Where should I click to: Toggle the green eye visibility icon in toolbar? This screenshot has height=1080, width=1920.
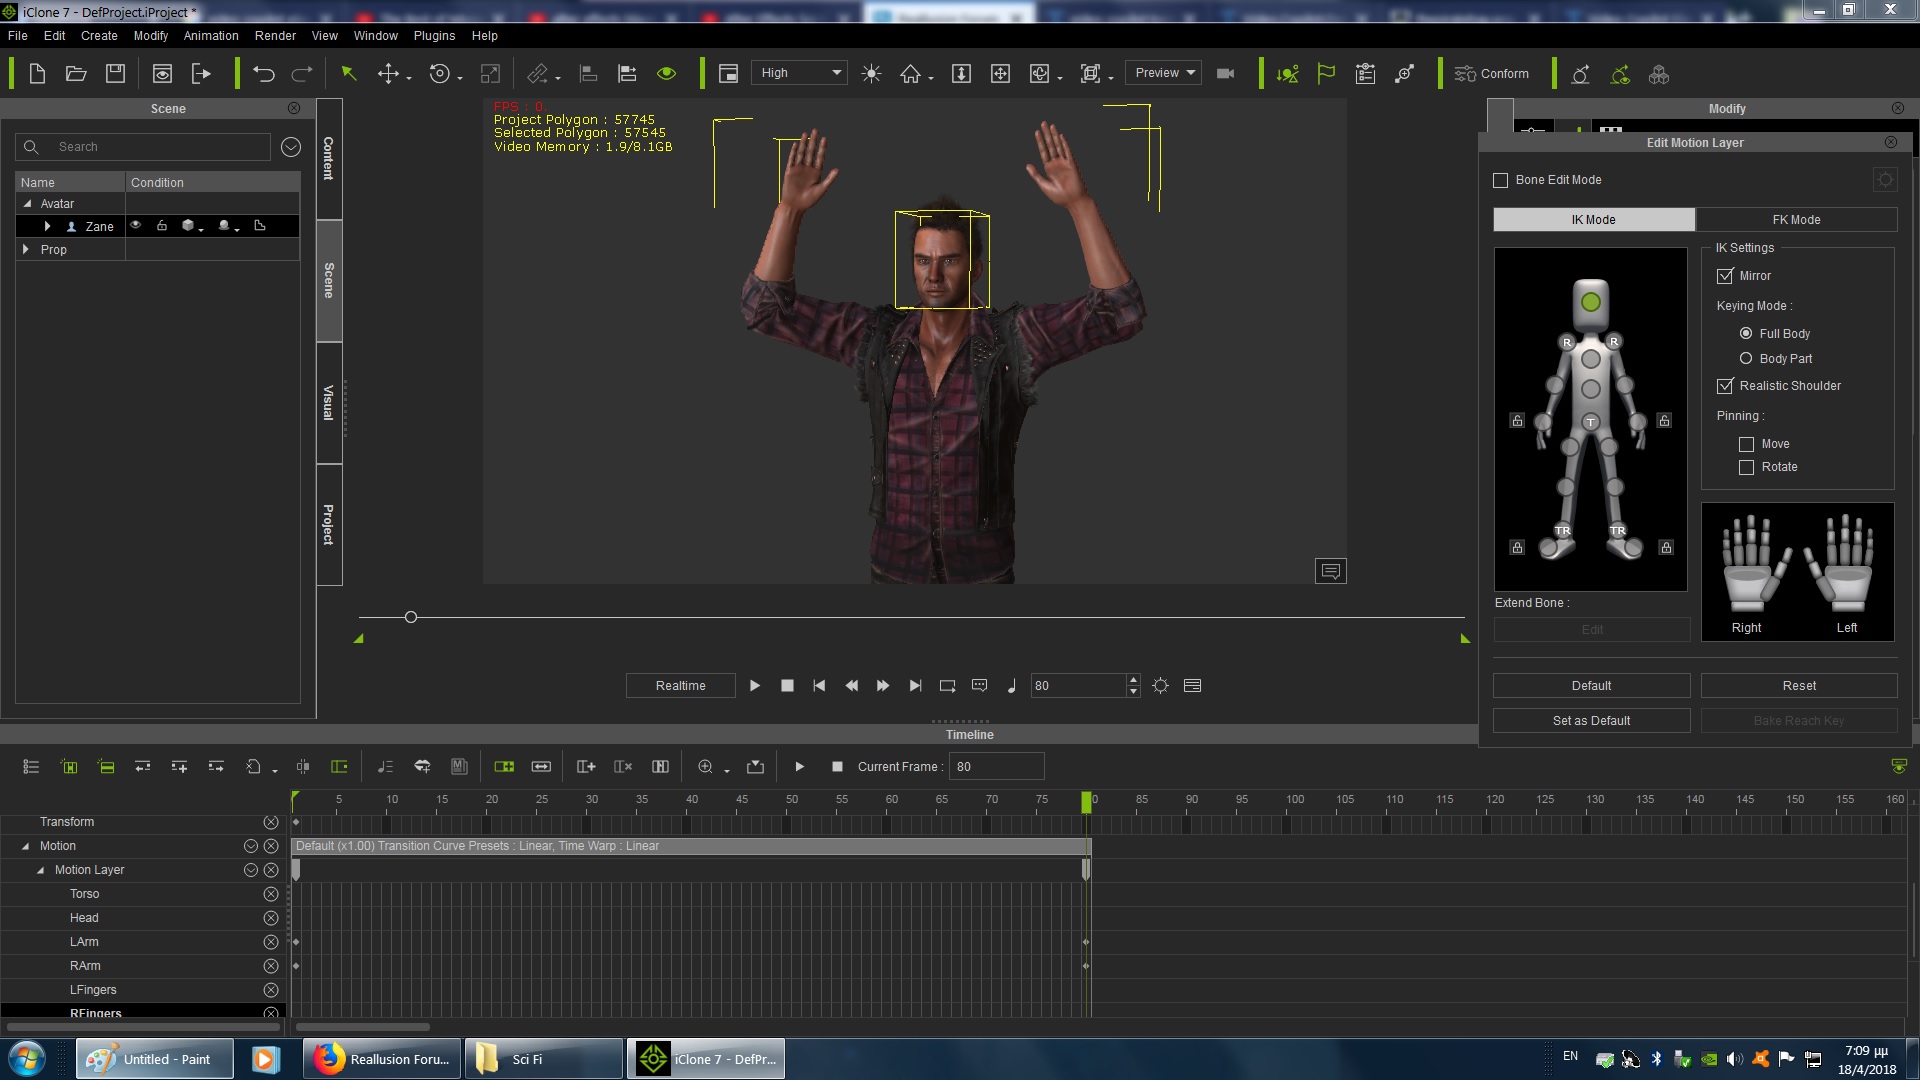click(666, 73)
